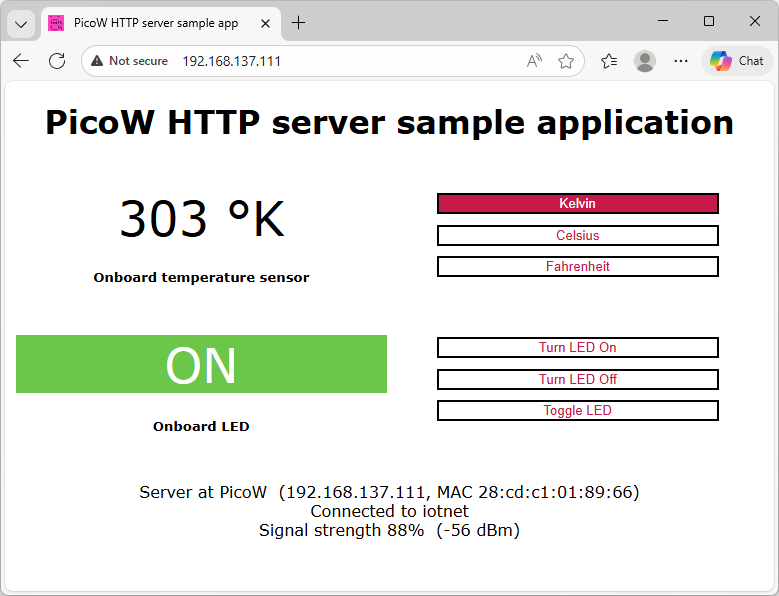Reload the page with Refresh icon
The height and width of the screenshot is (596, 779).
click(x=57, y=61)
